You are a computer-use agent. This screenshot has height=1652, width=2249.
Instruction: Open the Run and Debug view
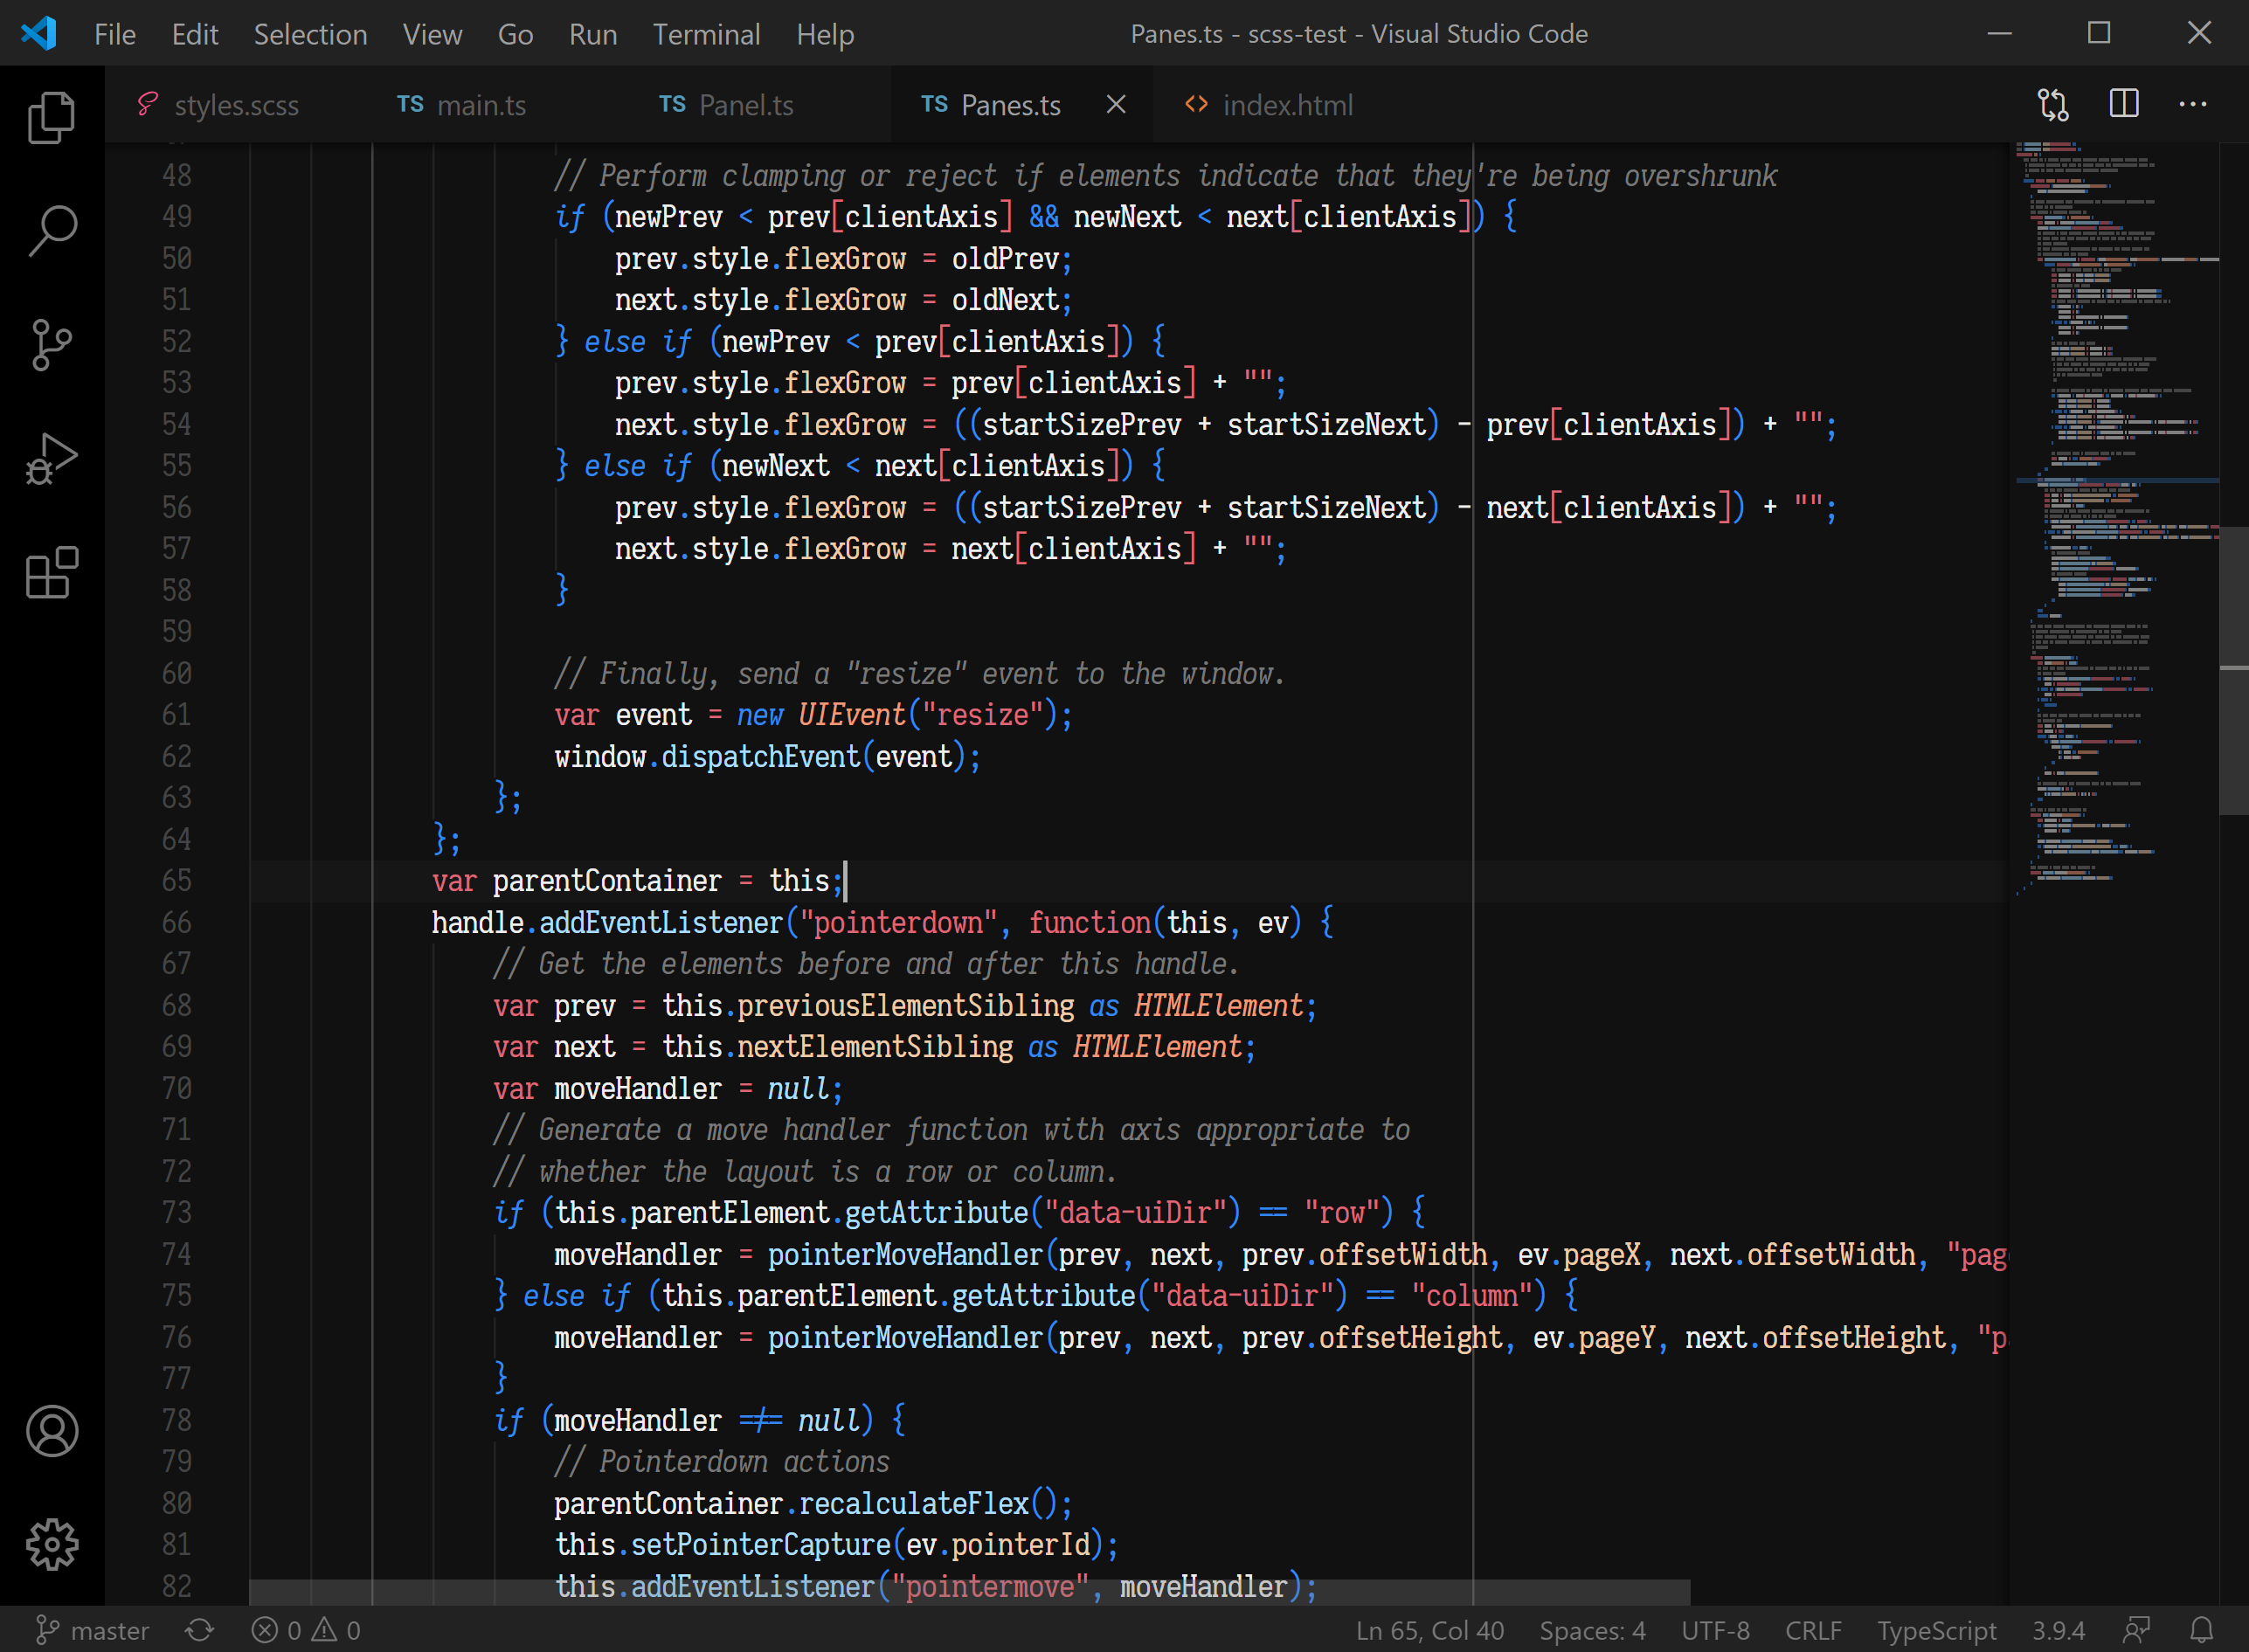[52, 459]
